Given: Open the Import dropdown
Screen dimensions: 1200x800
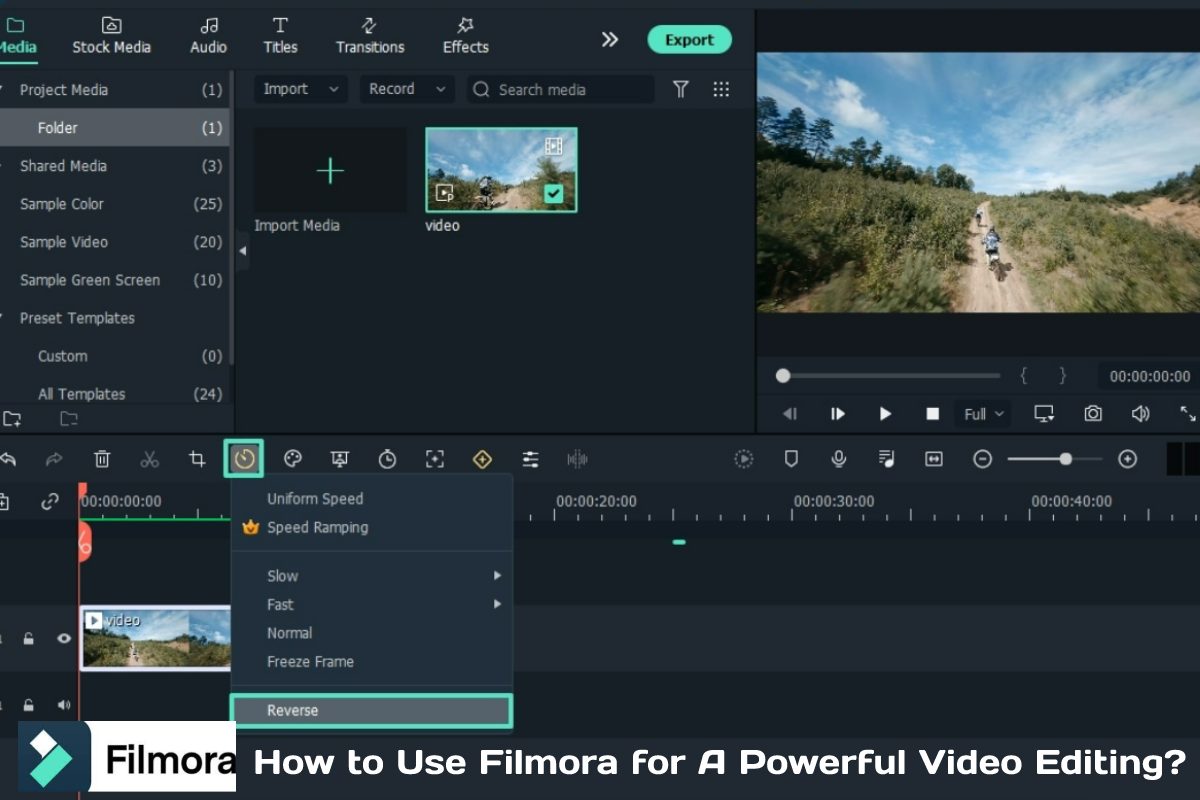Looking at the screenshot, I should pyautogui.click(x=301, y=89).
